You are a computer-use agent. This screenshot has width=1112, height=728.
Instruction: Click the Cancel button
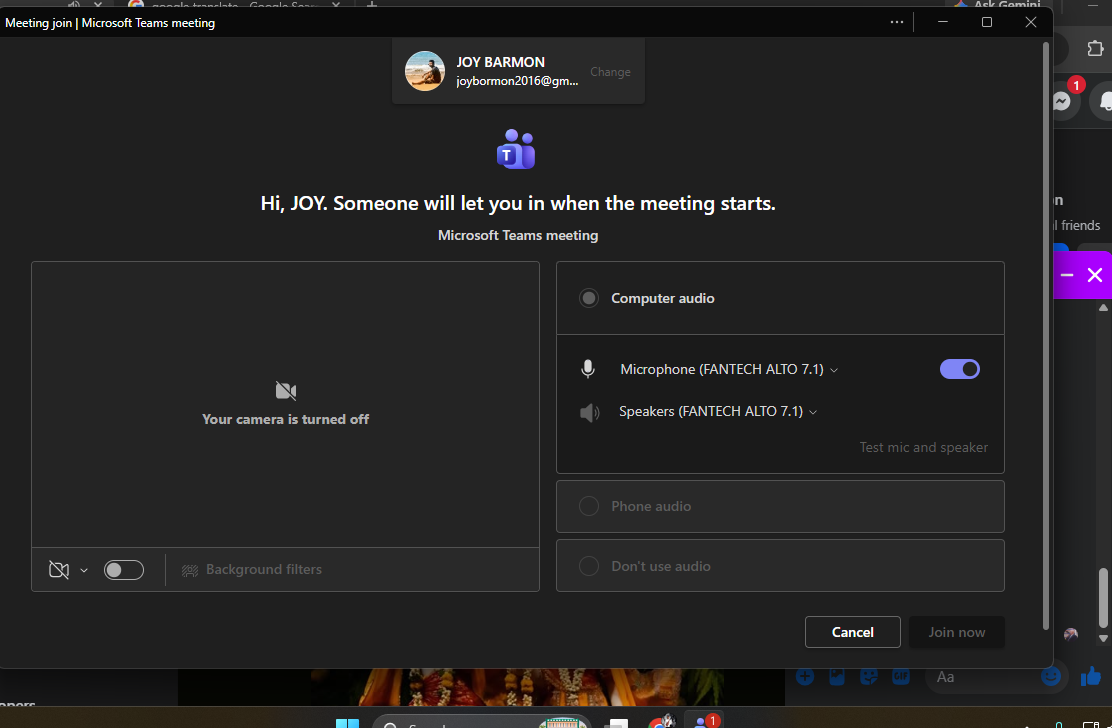(852, 632)
